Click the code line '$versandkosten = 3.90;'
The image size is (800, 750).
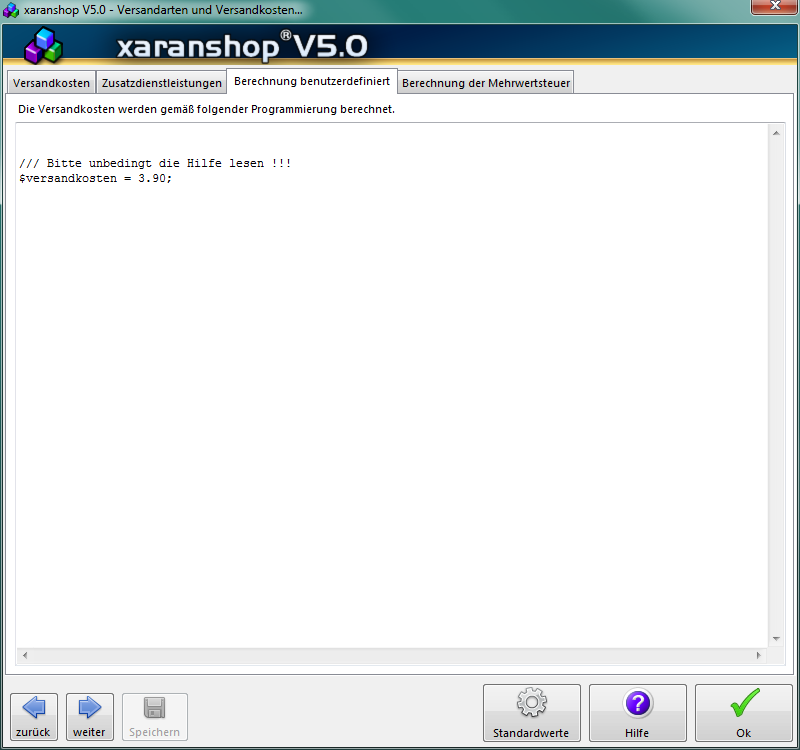point(95,178)
